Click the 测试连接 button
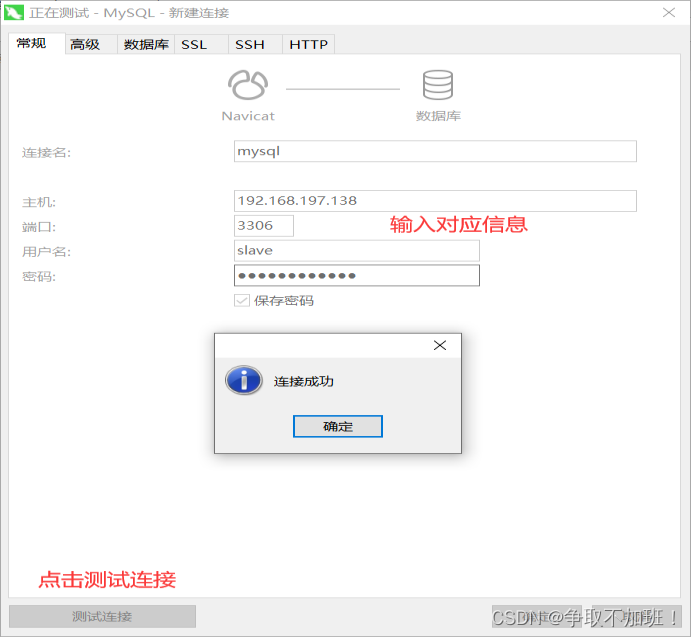Viewport: 691px width, 637px height. tap(102, 616)
